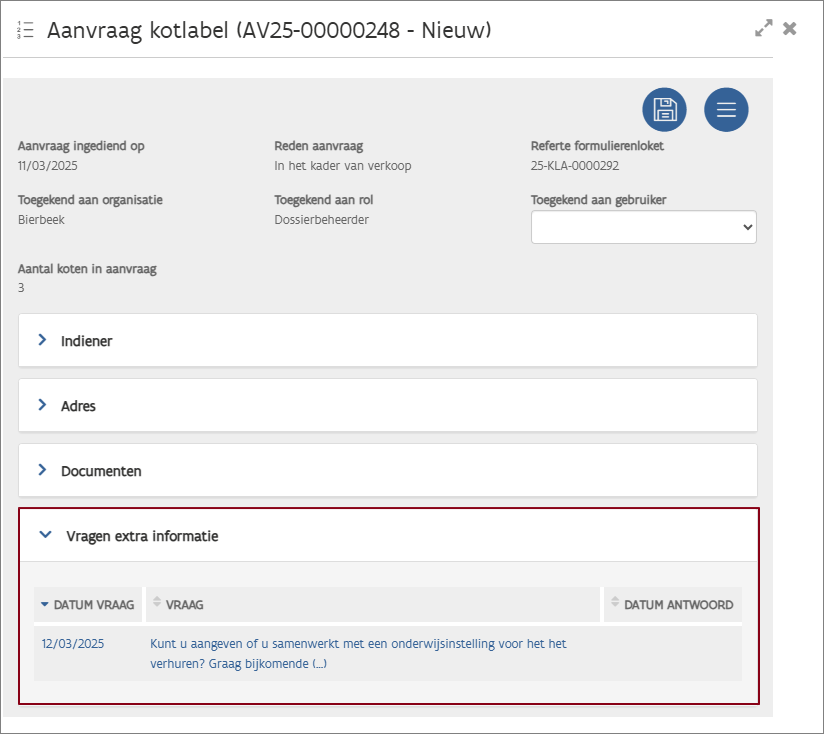Screen dimensions: 824x734
Task: Expand the Indiener section chevron
Action: pos(43,340)
